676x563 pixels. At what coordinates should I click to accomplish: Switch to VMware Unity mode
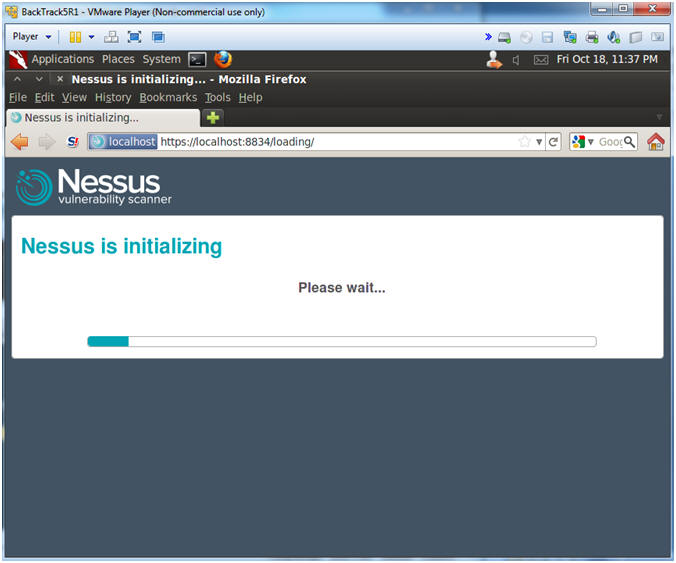click(158, 37)
